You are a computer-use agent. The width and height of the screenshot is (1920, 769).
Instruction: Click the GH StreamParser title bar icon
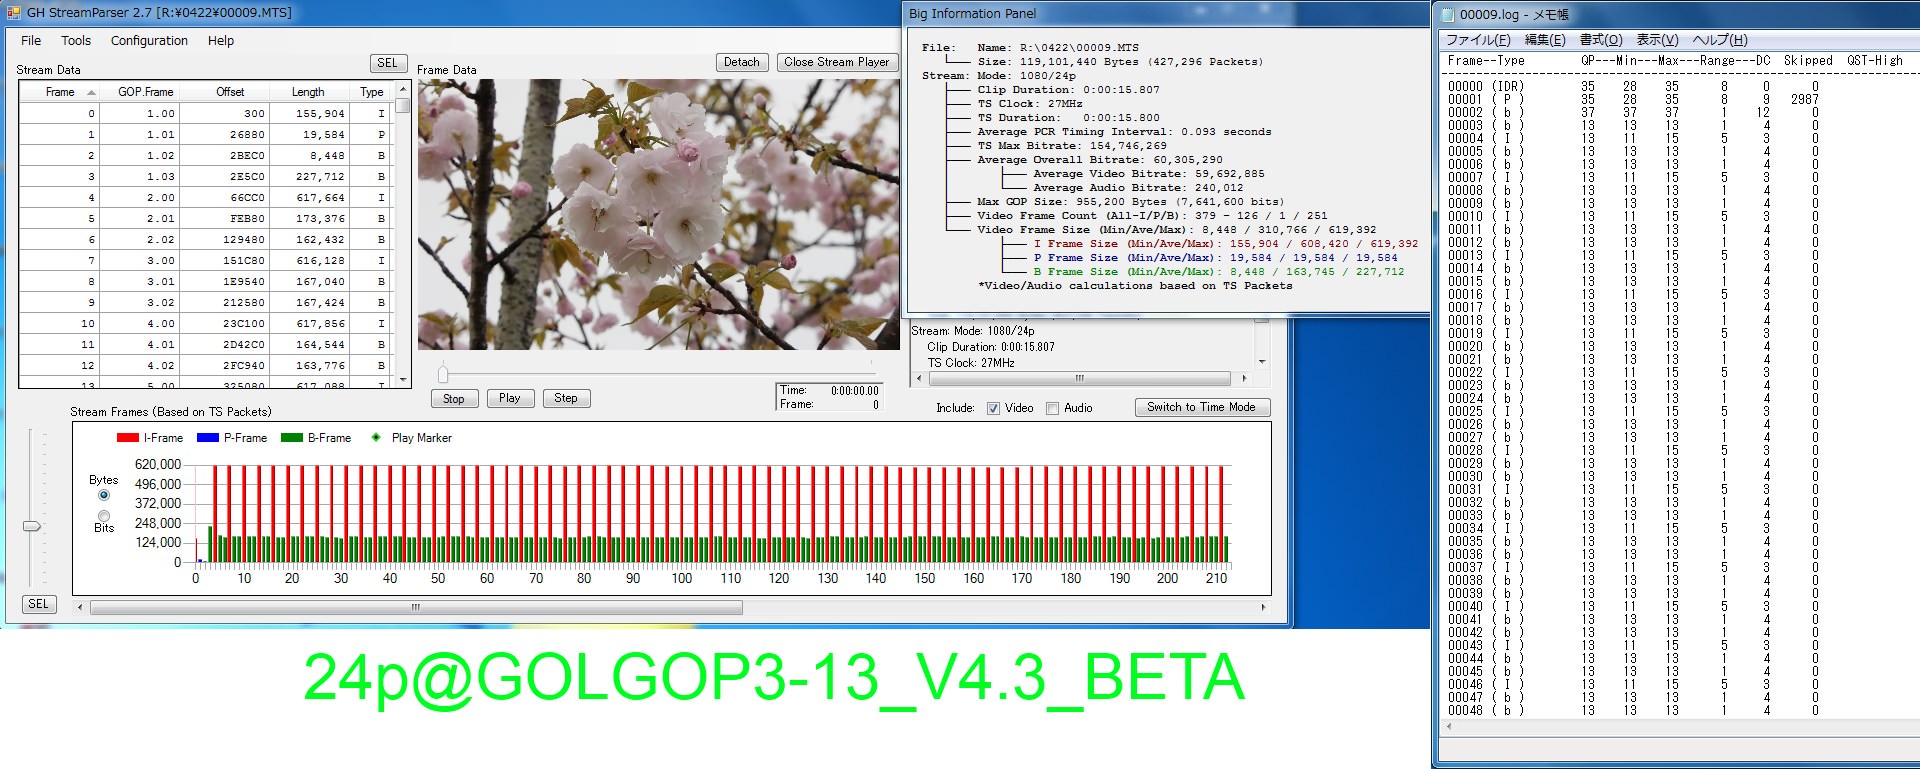(x=13, y=13)
